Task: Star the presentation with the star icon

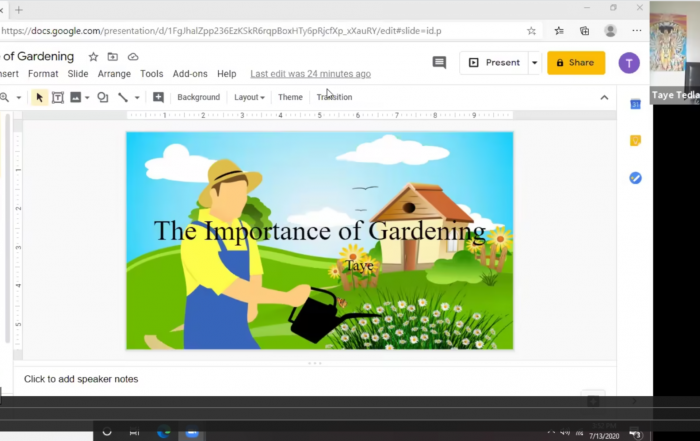Action: (94, 57)
